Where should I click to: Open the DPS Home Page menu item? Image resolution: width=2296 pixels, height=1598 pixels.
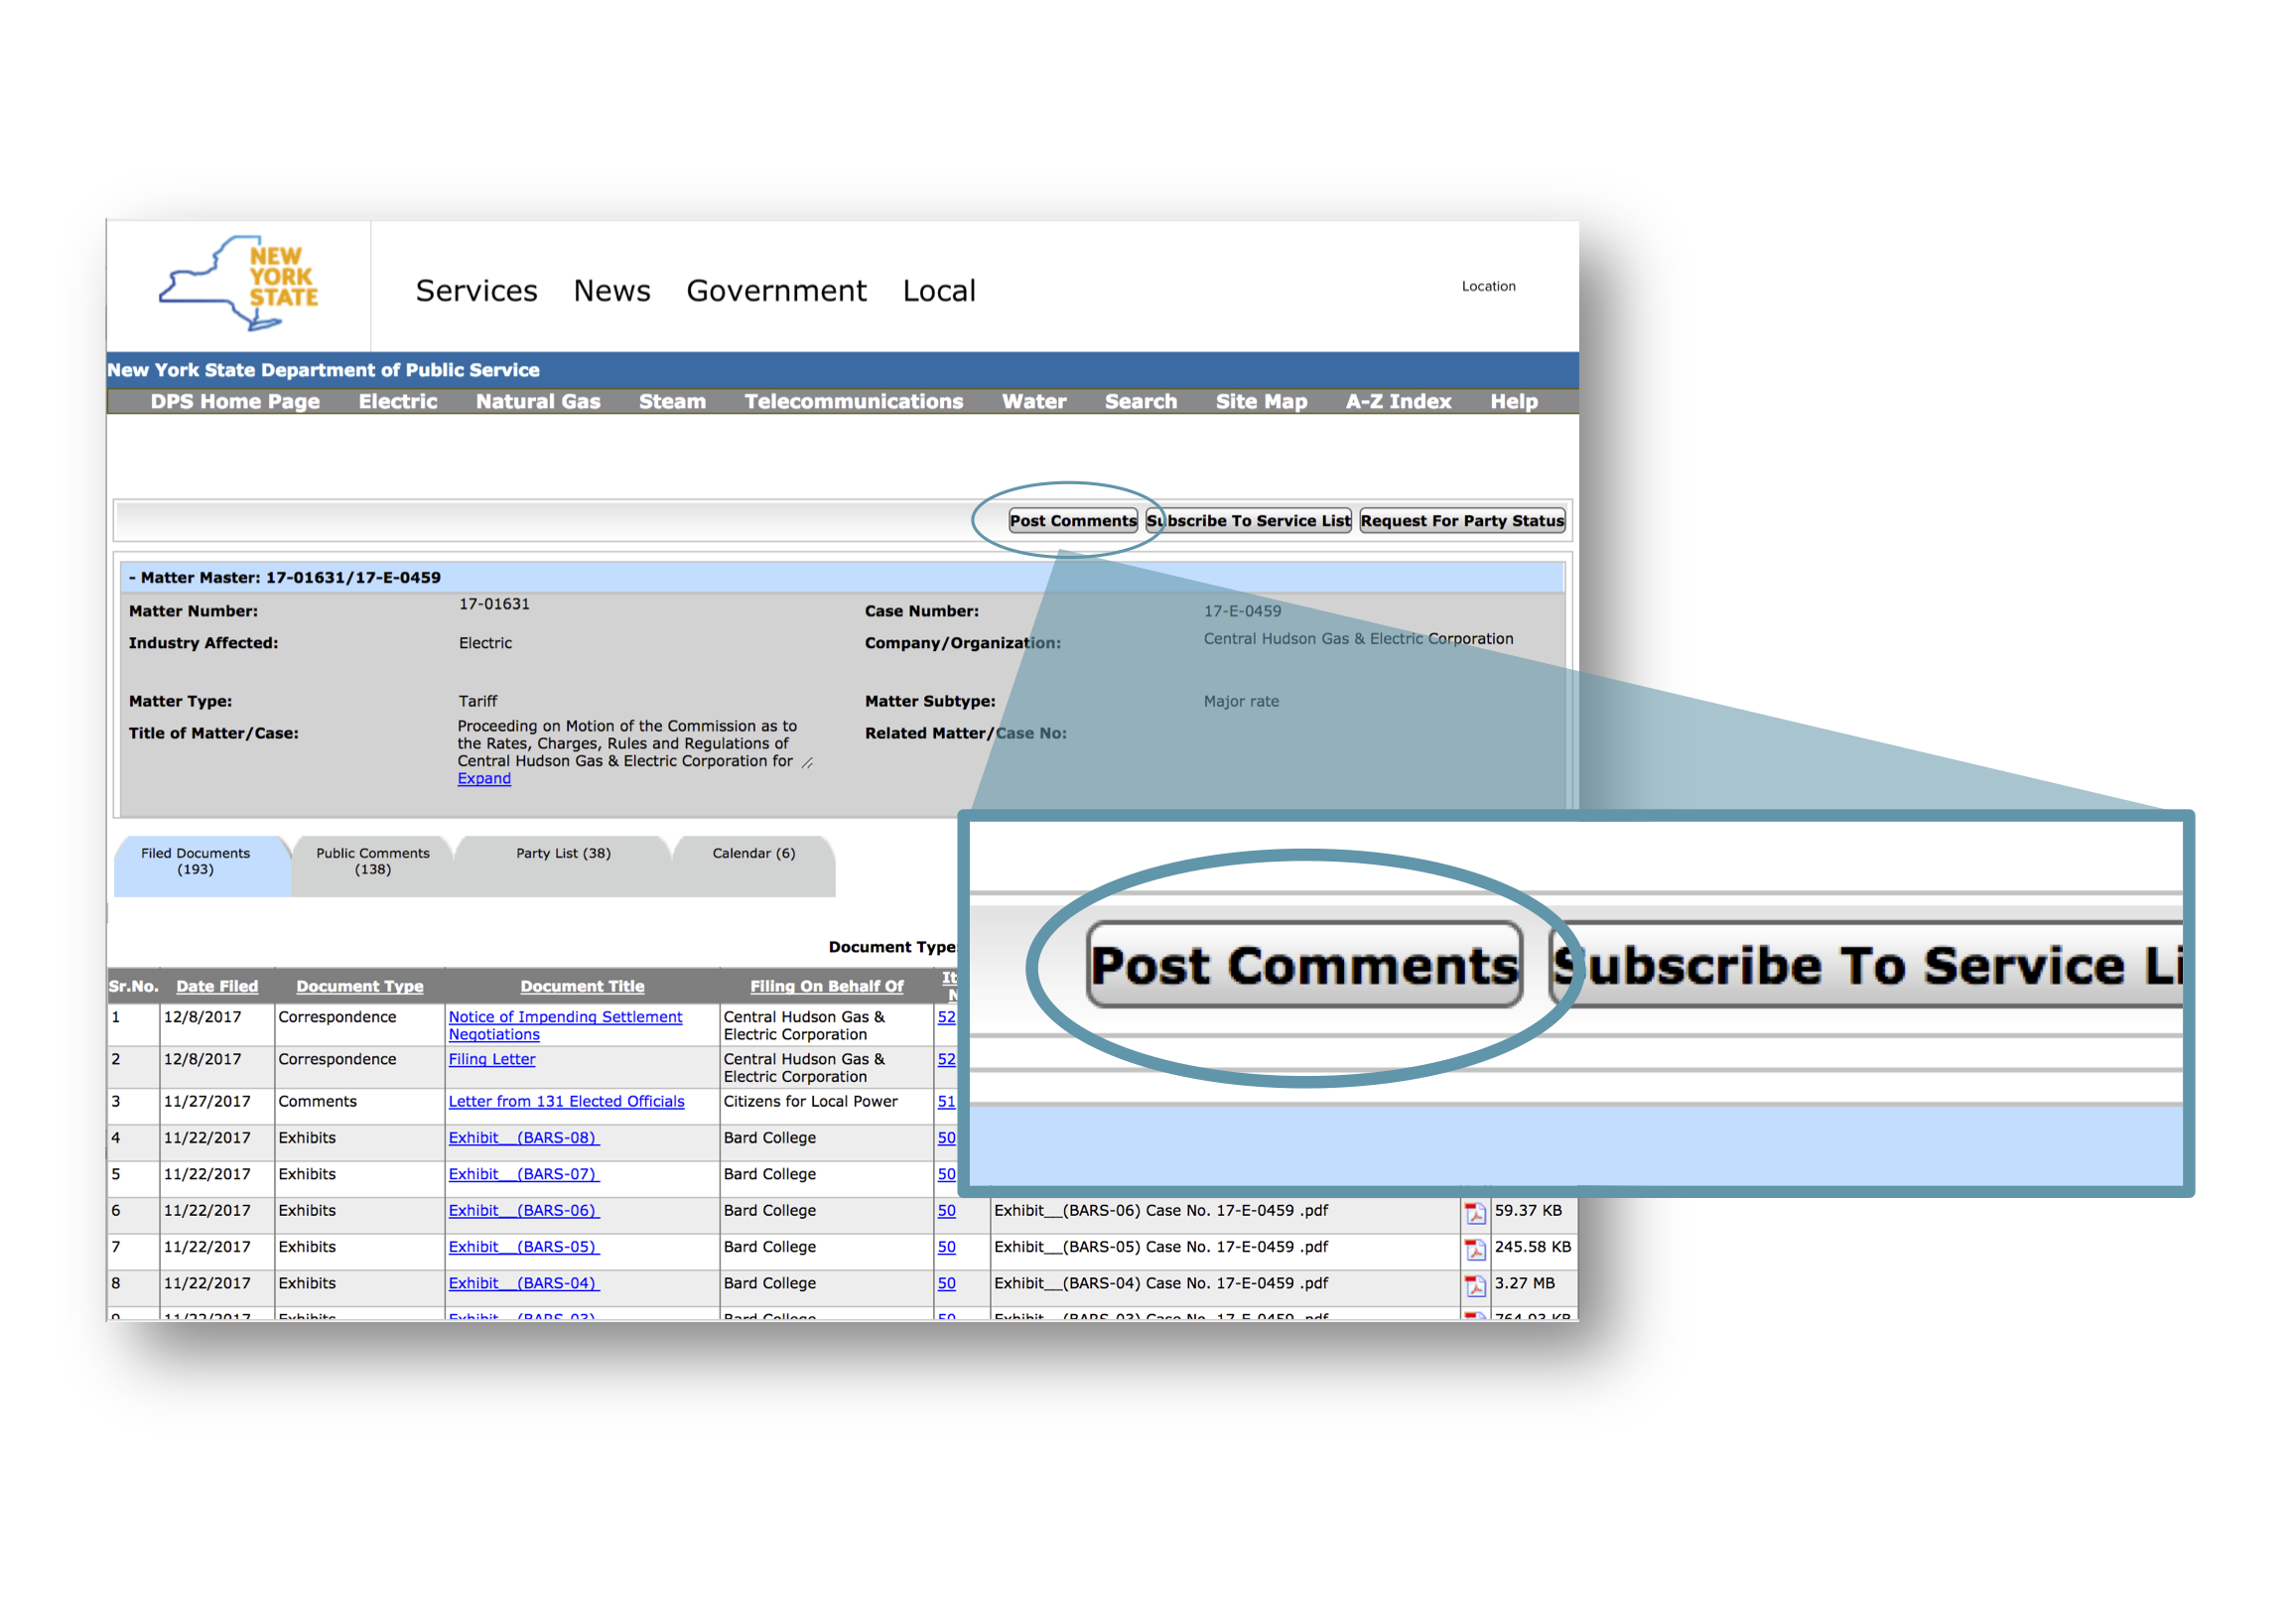[235, 401]
